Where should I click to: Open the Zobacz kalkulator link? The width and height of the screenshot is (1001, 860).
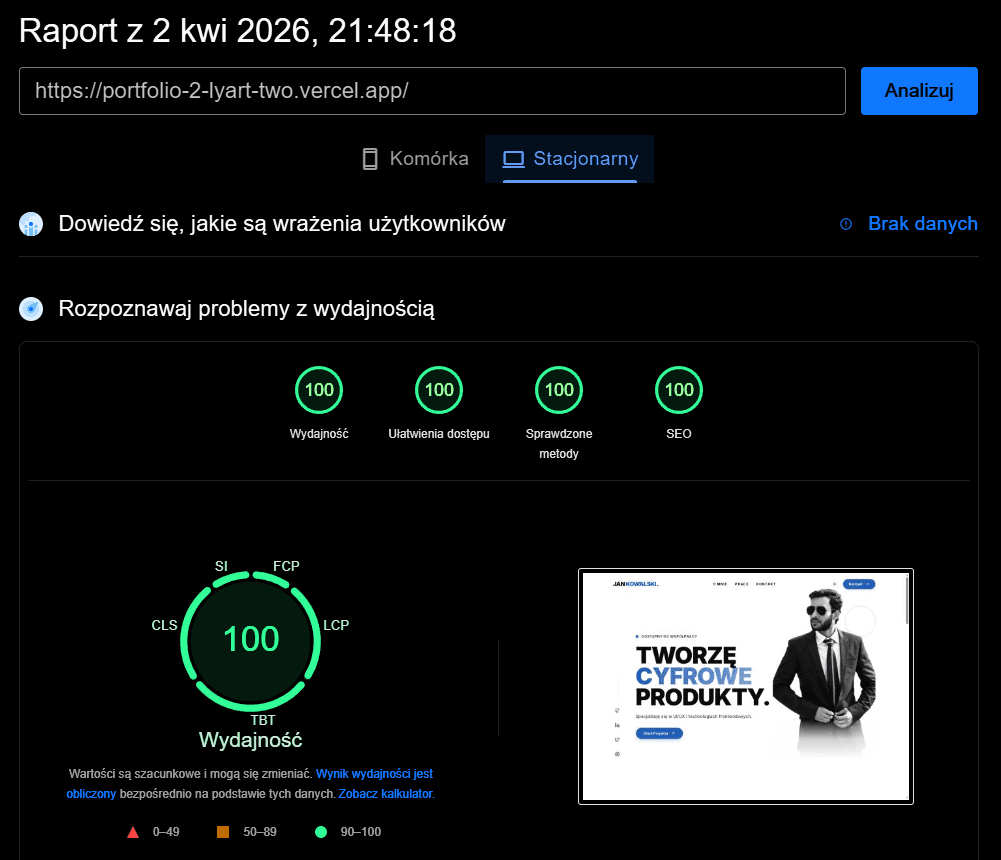click(x=386, y=794)
